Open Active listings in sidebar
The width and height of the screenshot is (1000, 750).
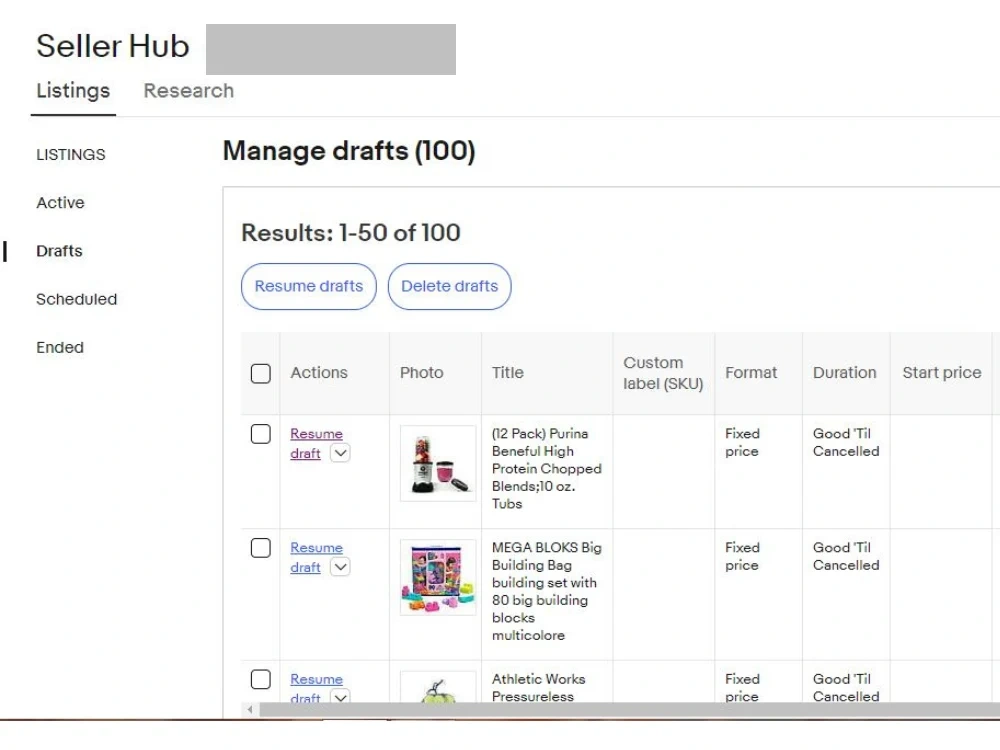click(60, 203)
